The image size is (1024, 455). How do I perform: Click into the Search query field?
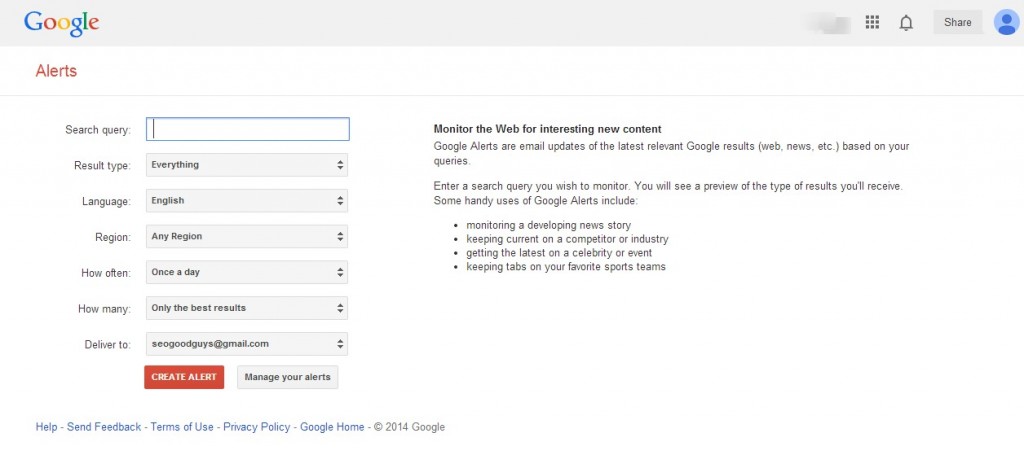(x=248, y=129)
